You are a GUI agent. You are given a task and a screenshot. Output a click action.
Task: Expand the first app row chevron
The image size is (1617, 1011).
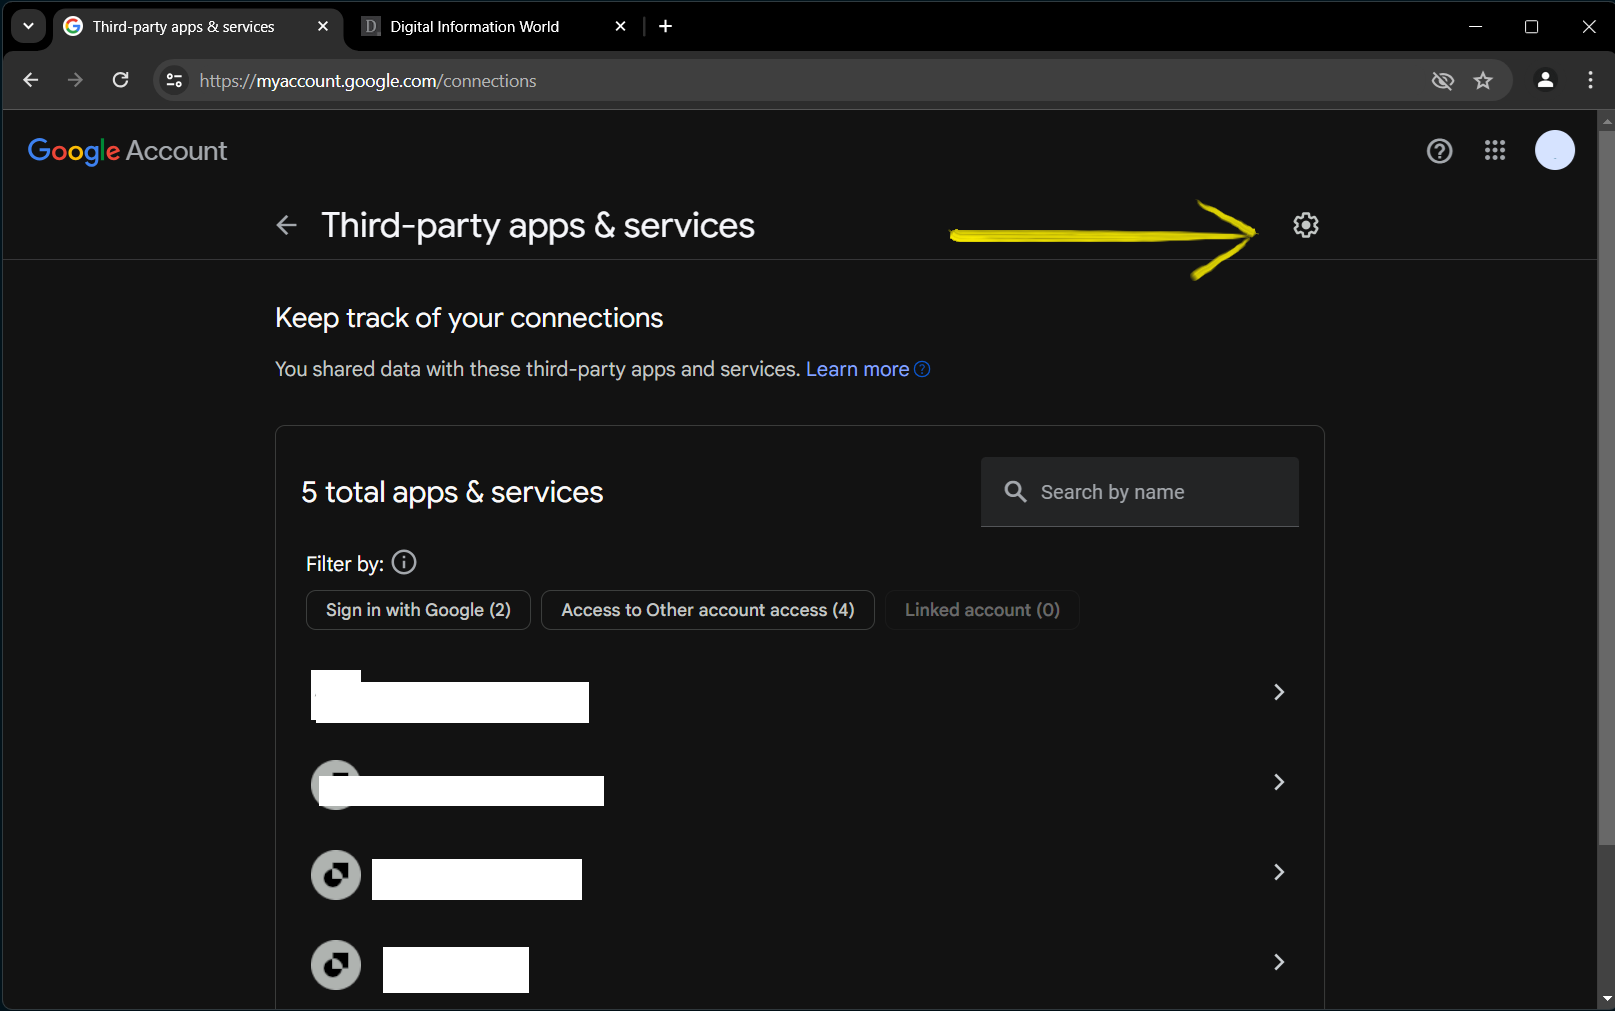[1278, 692]
